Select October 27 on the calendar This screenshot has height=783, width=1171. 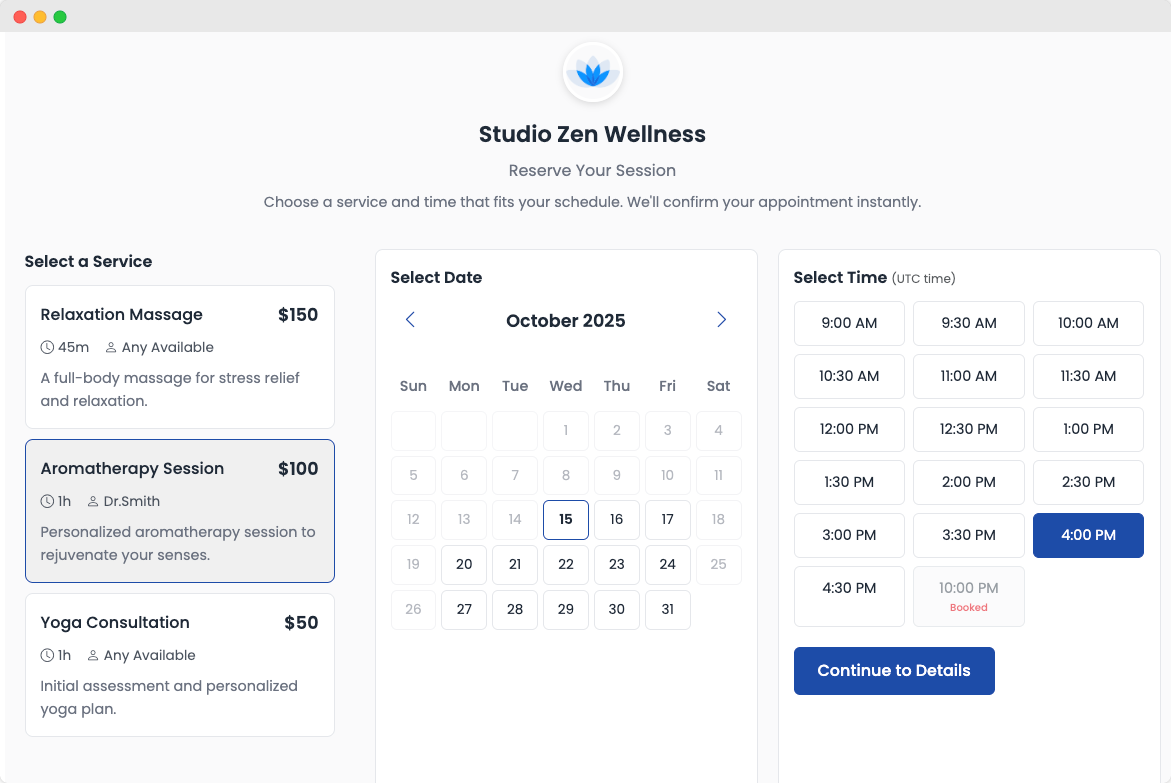(464, 610)
